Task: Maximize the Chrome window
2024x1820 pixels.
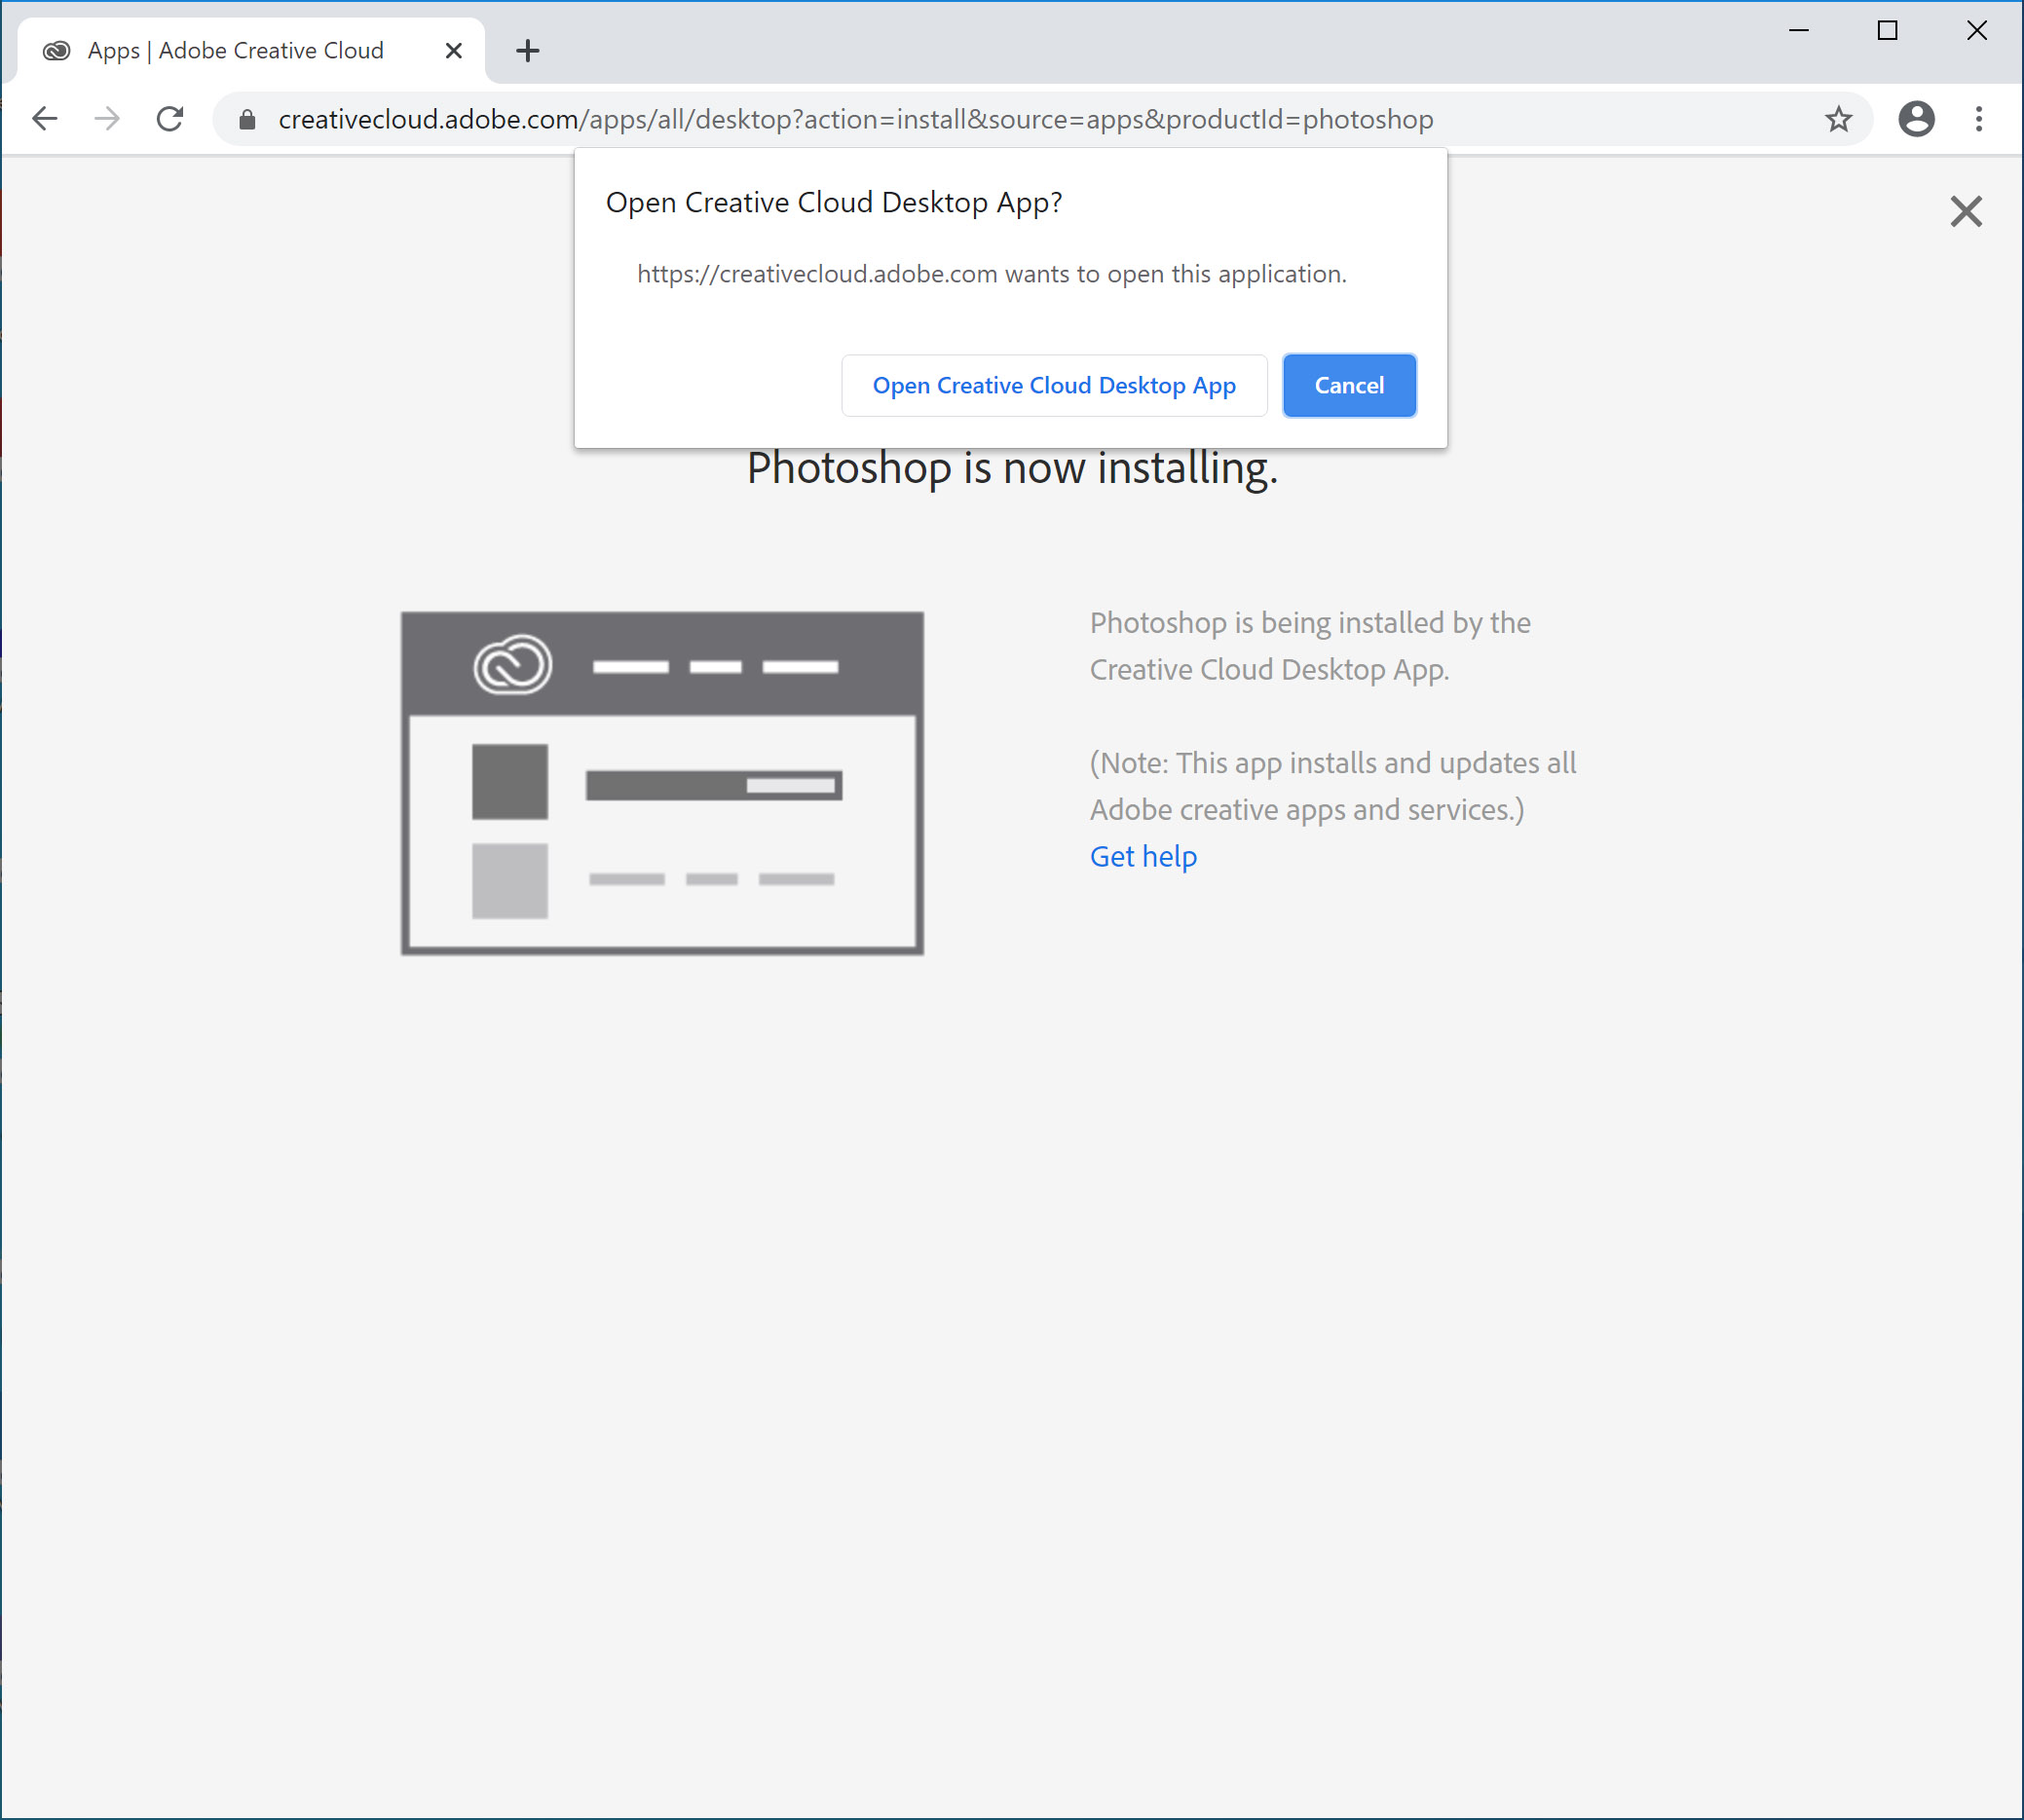Action: [1887, 31]
